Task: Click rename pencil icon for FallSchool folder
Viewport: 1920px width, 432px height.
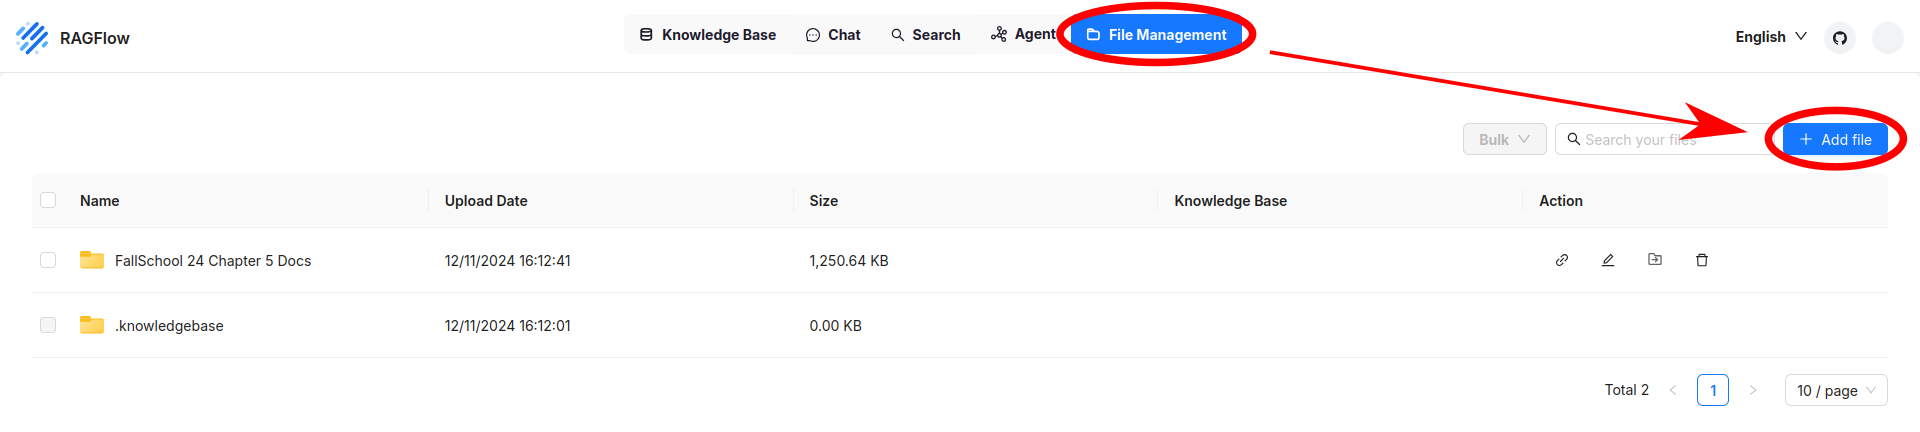Action: tap(1608, 260)
